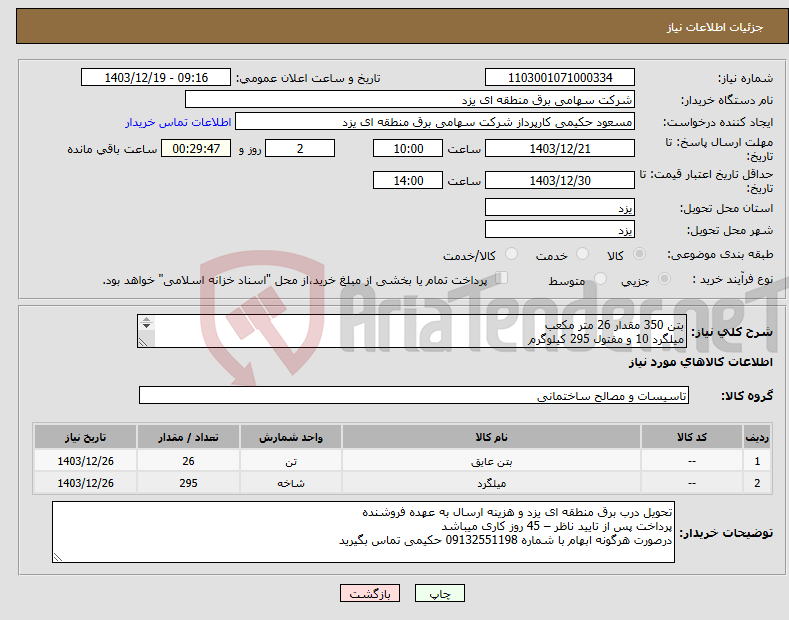Click the تاریخ نیاز column header
Screen dimensions: 789x620
pos(86,437)
